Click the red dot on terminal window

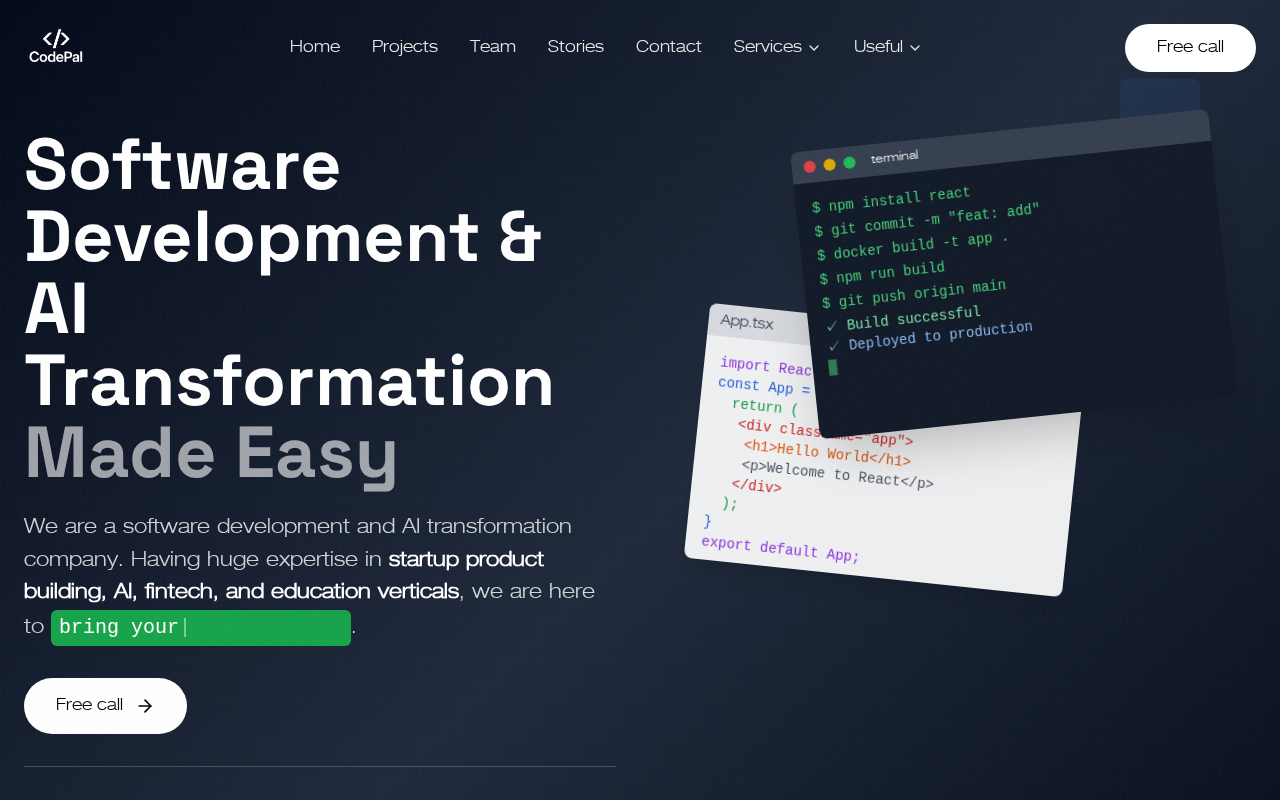coord(809,167)
